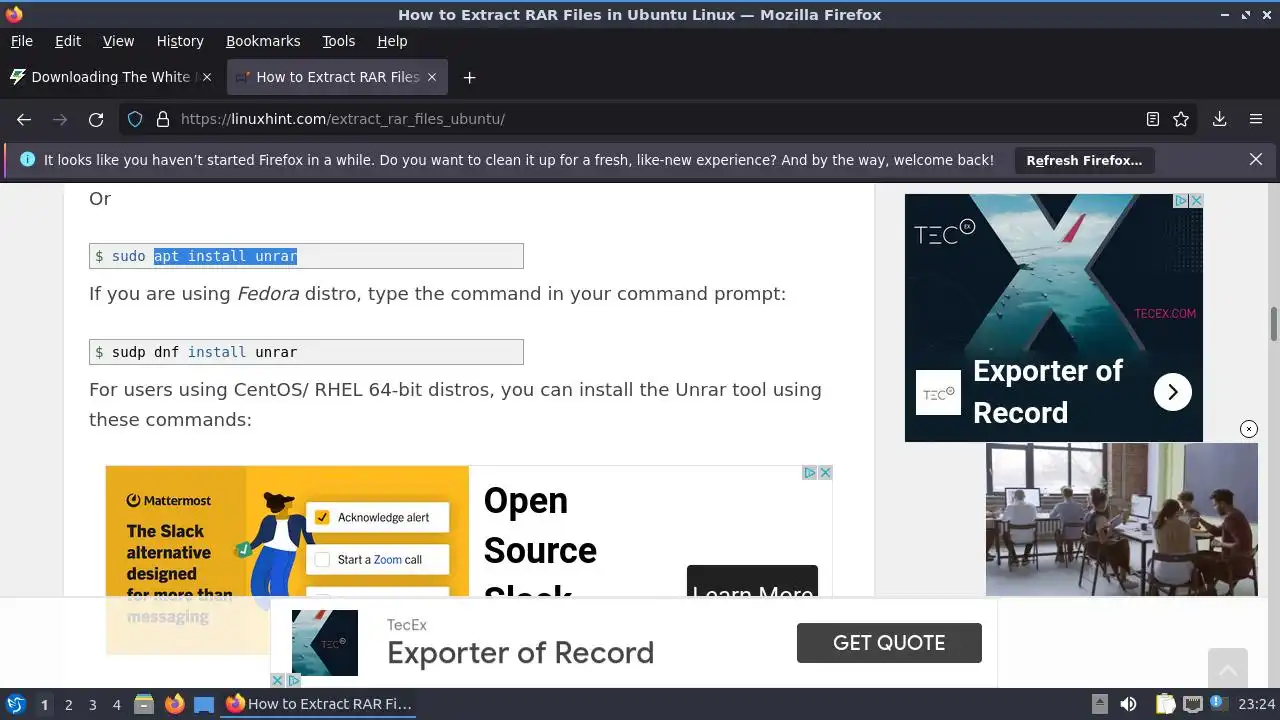
Task: Click the GET QUOTE button
Action: click(x=889, y=643)
